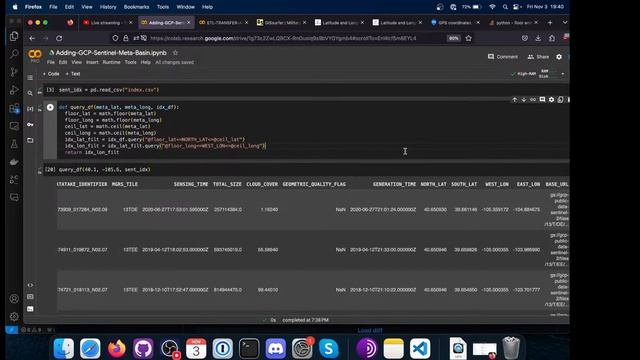This screenshot has height=360, width=640.
Task: Open VS Code Accounts icon
Action: tap(14, 299)
